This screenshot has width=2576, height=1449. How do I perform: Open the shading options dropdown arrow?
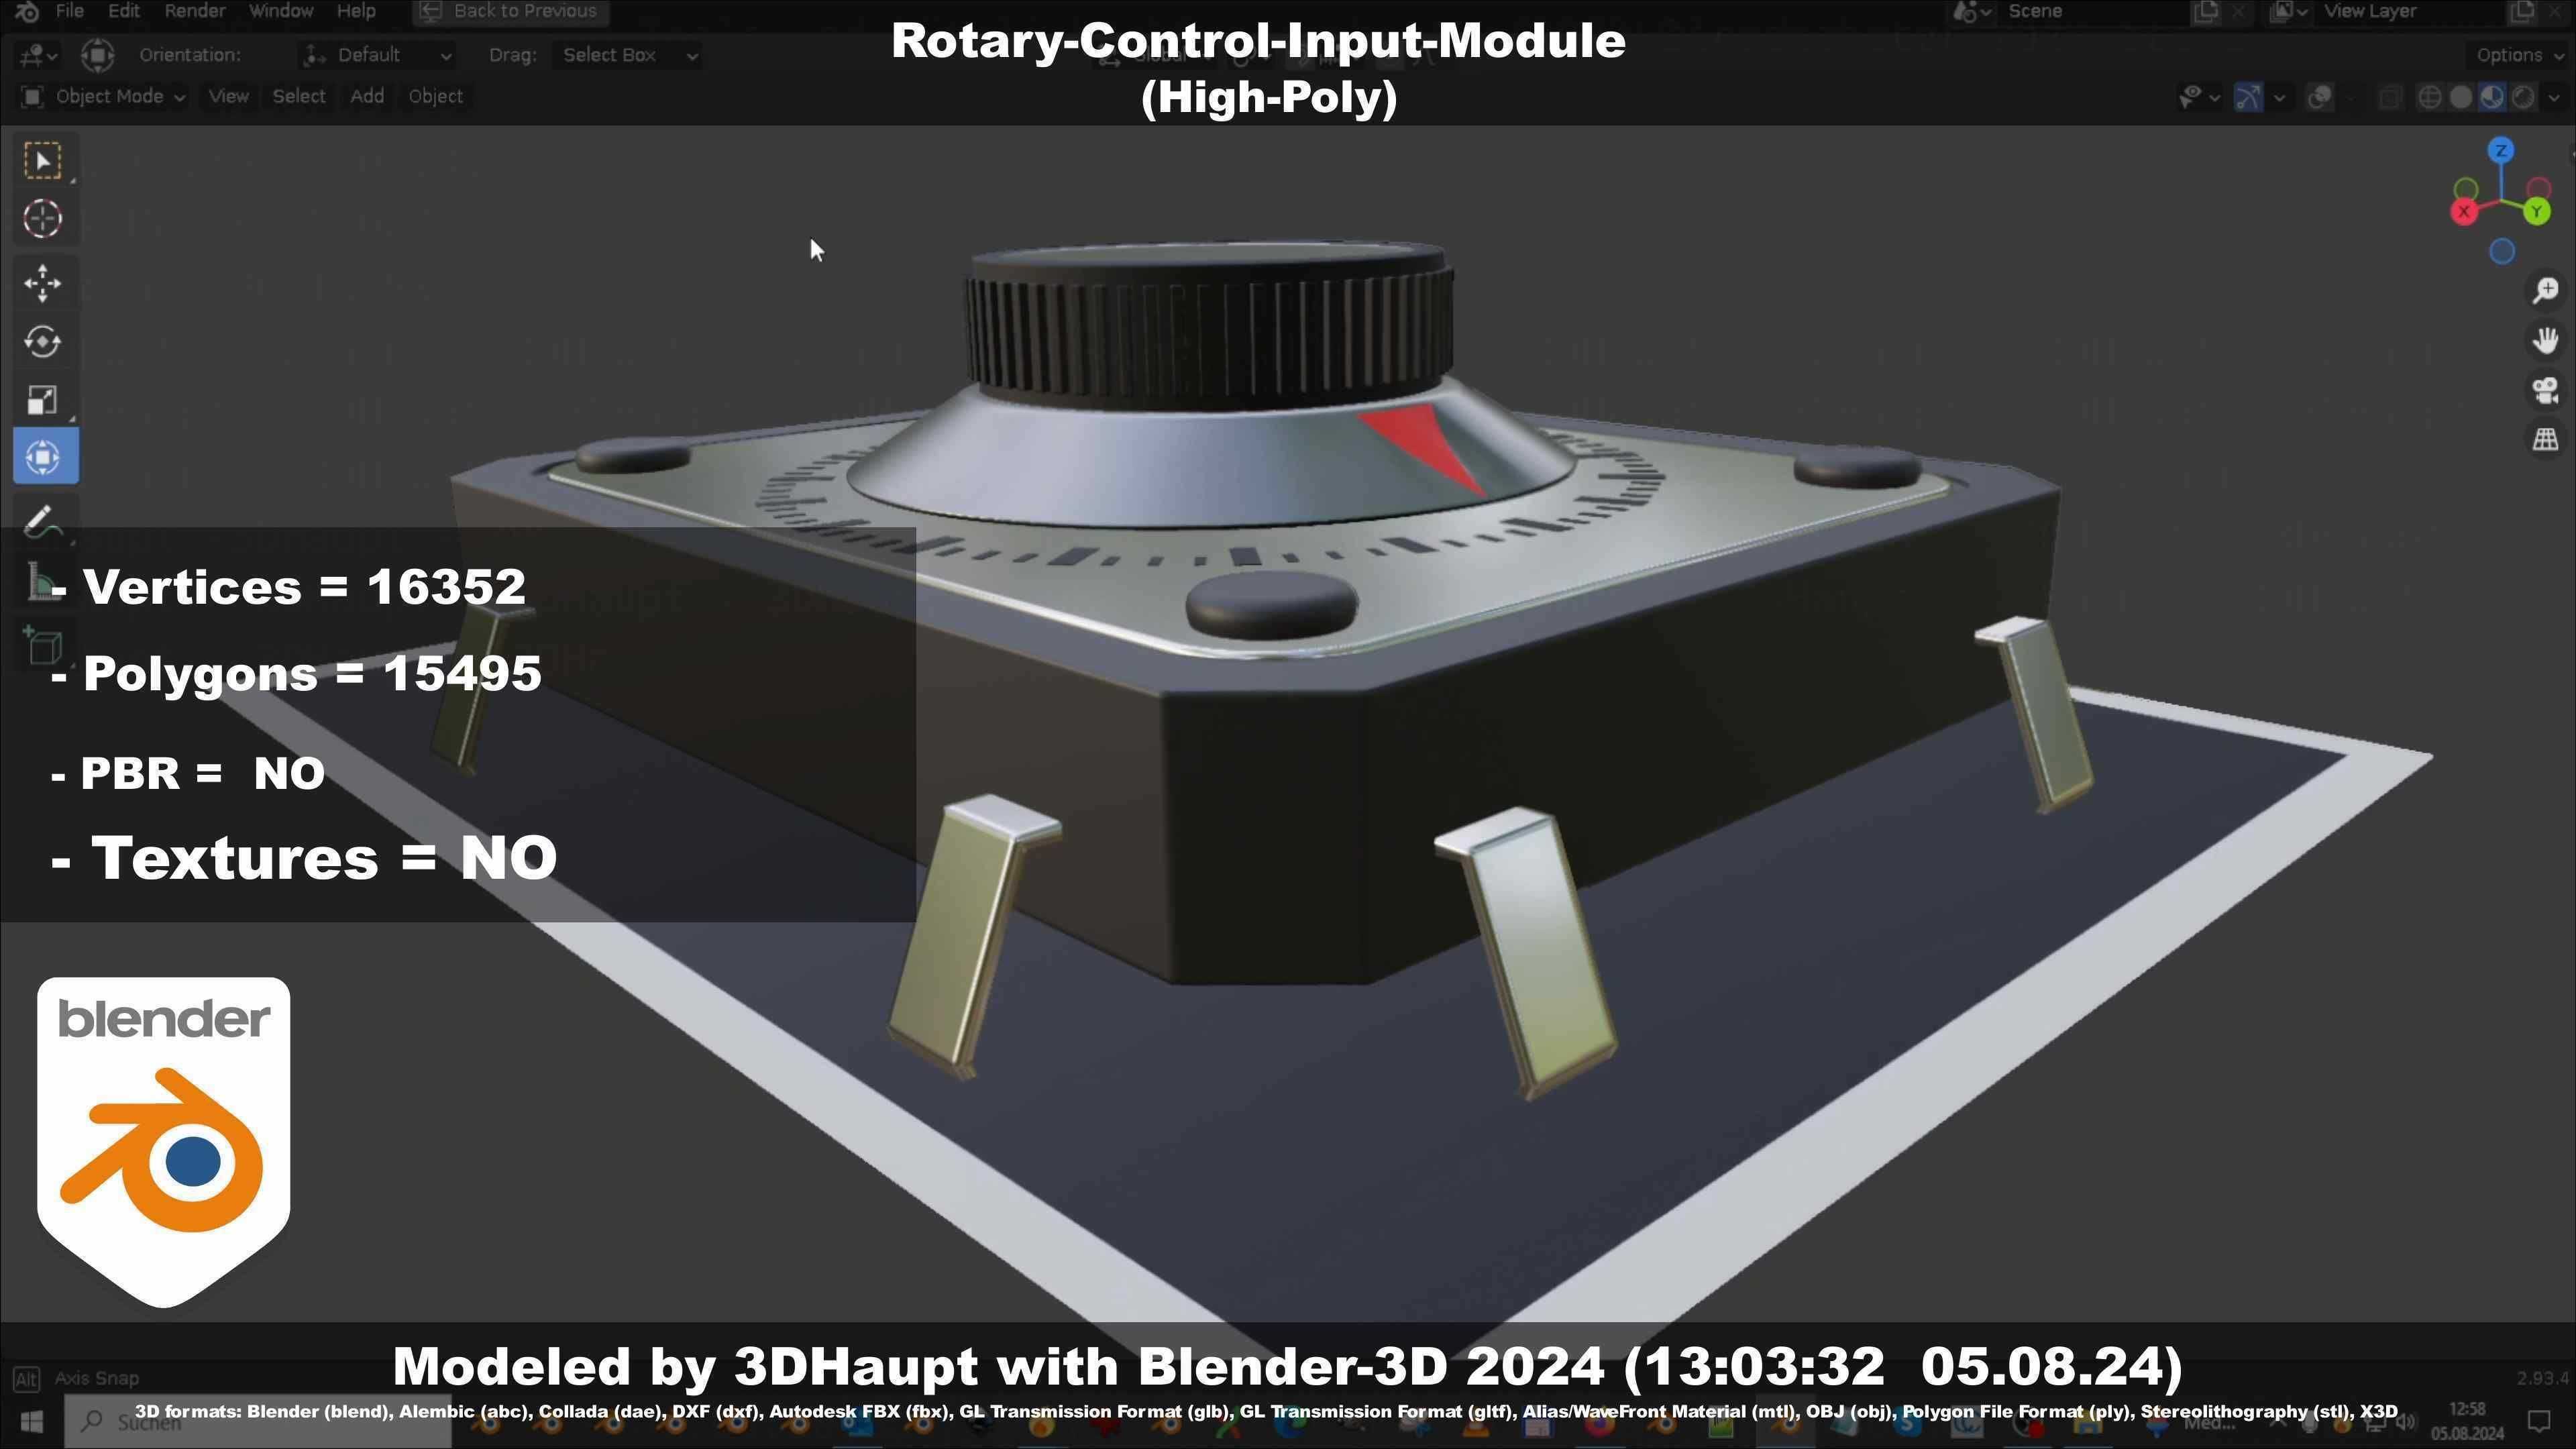point(2553,97)
